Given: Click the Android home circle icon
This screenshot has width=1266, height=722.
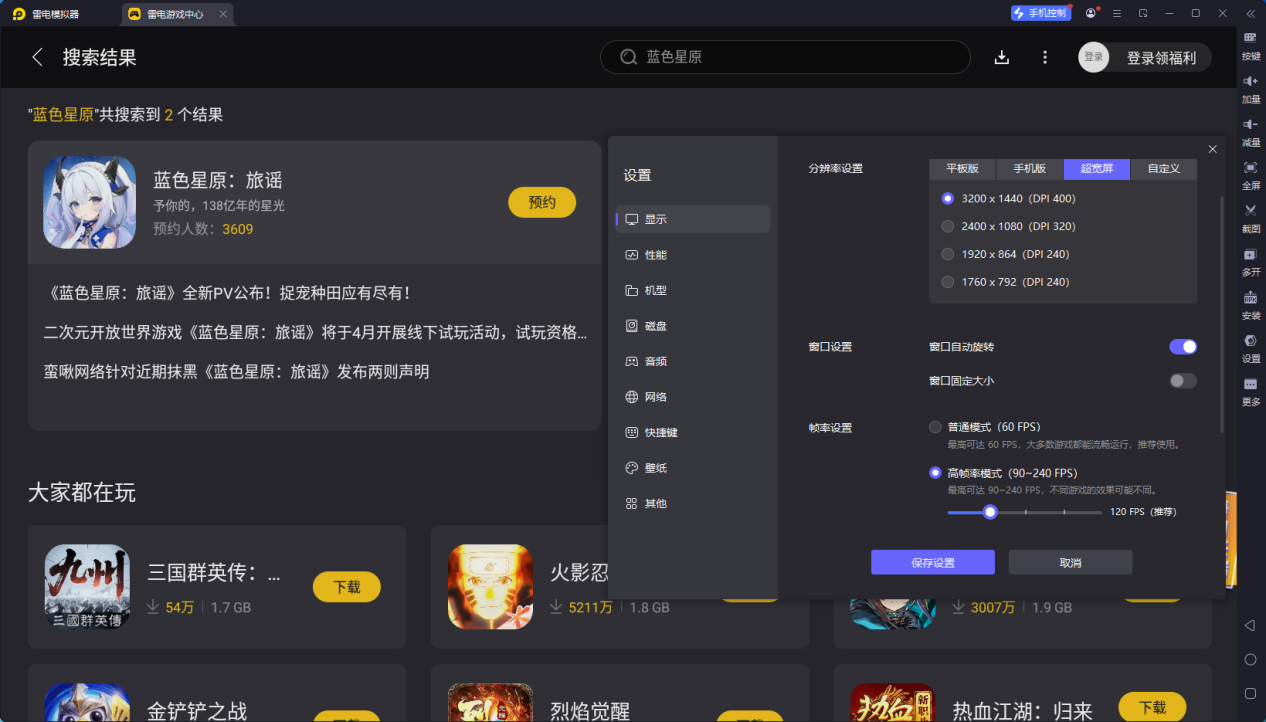Looking at the screenshot, I should [x=1250, y=659].
